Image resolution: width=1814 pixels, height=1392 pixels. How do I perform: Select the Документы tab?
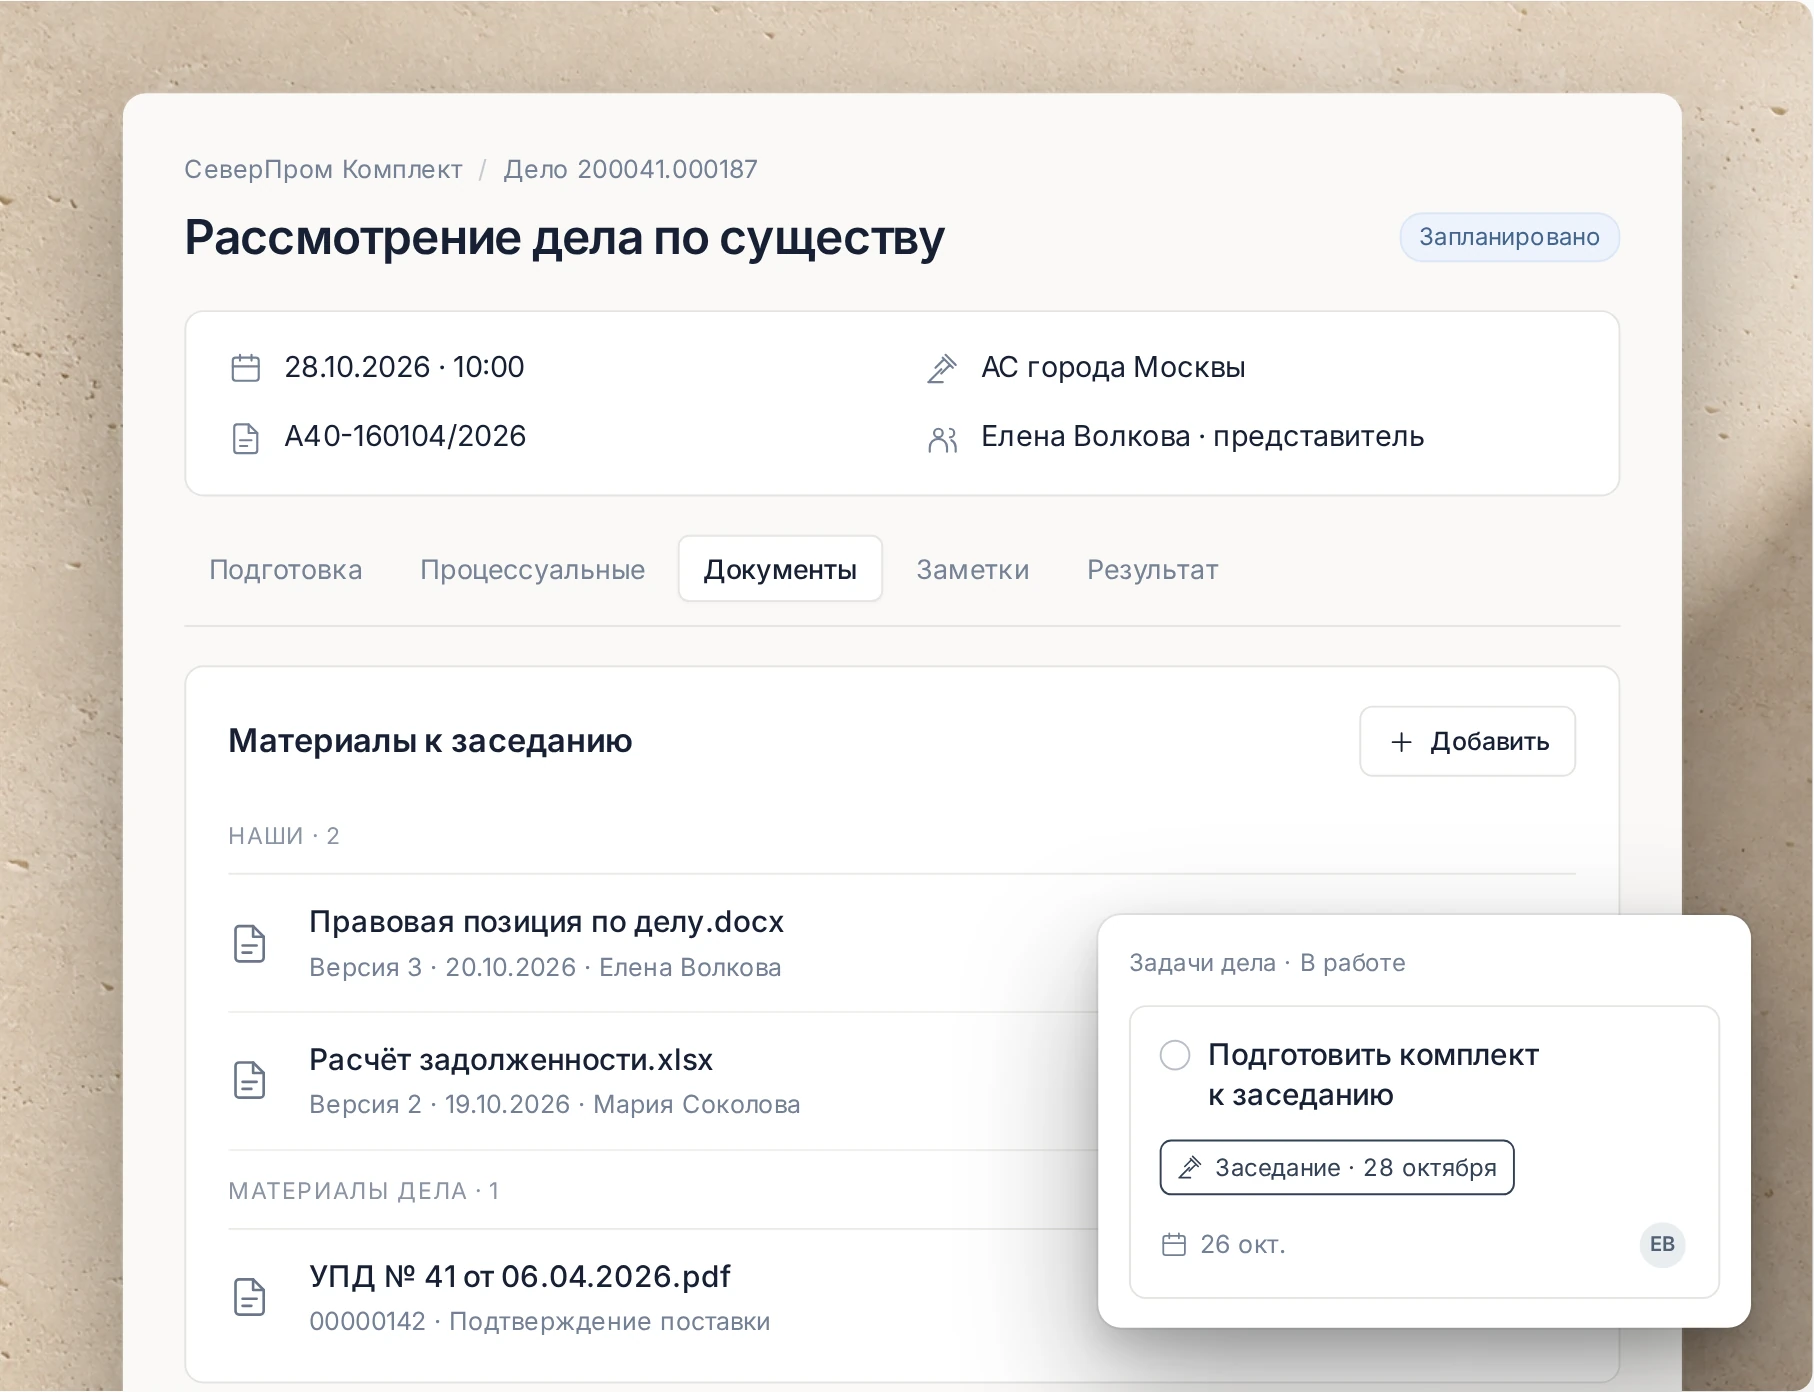pyautogui.click(x=780, y=569)
